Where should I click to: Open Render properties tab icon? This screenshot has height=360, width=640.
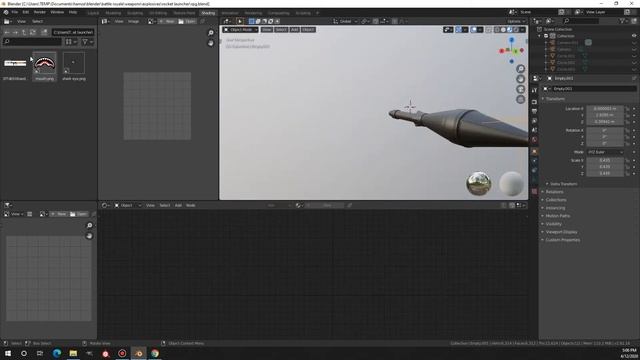(x=534, y=102)
